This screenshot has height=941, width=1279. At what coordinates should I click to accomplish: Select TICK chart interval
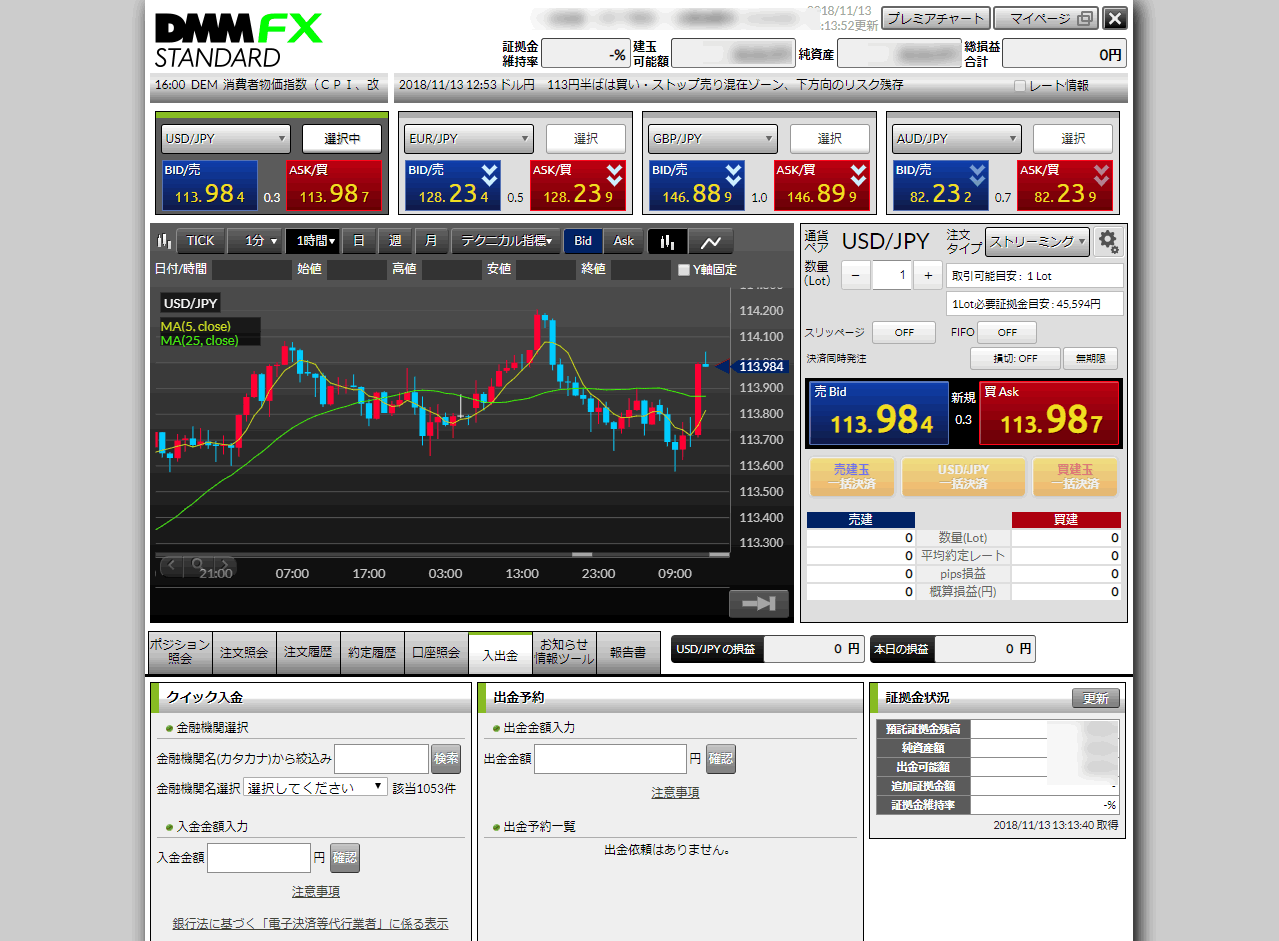click(201, 241)
